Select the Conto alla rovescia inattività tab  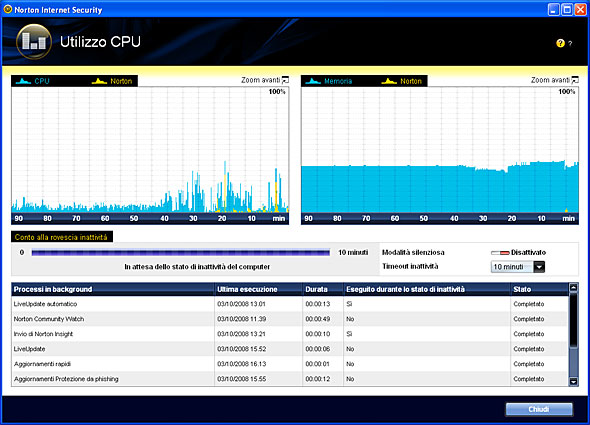click(x=62, y=237)
